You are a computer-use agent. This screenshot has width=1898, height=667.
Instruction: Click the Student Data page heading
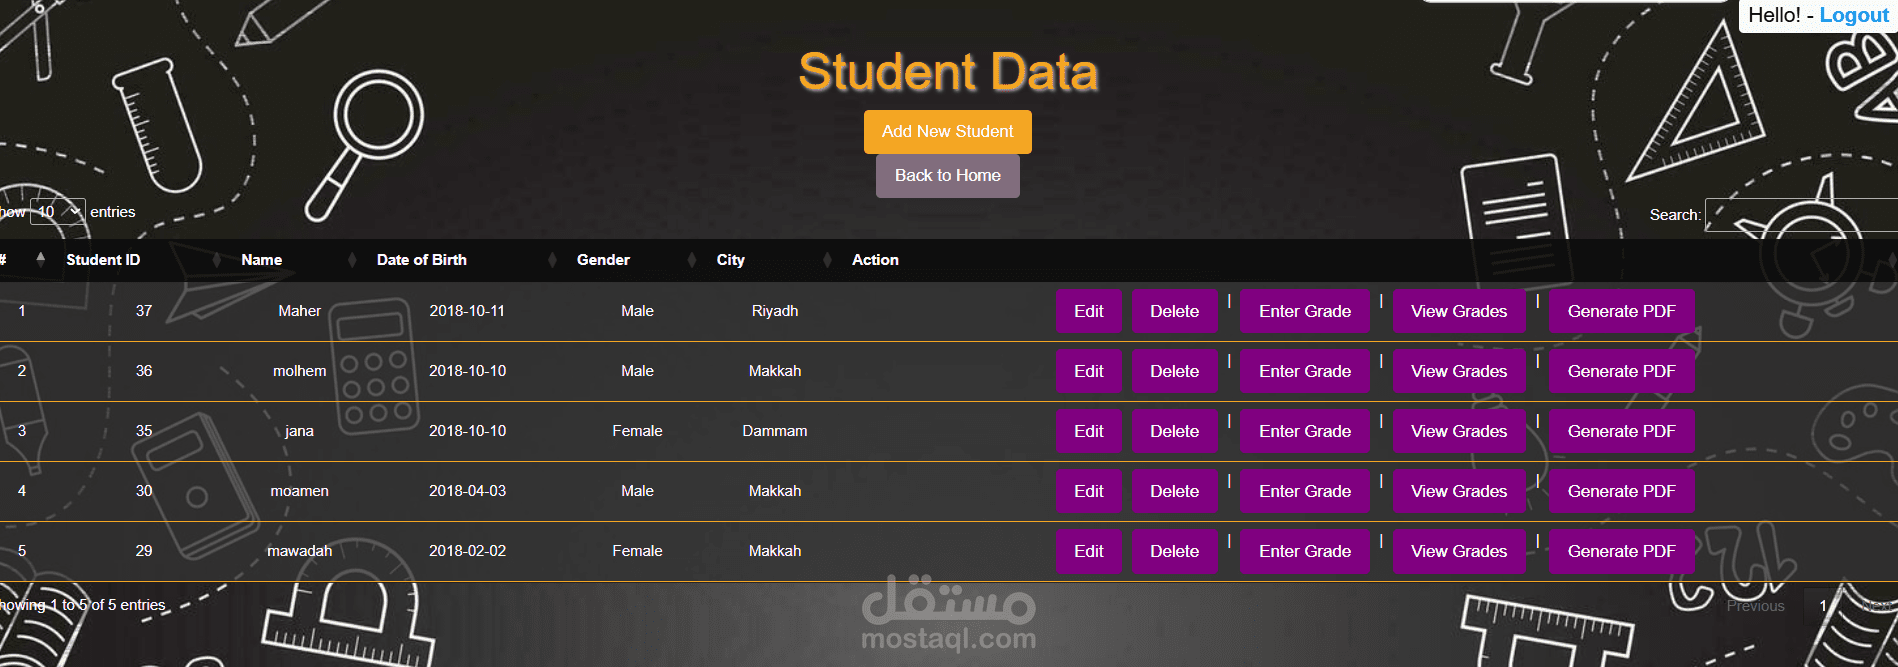click(x=948, y=73)
